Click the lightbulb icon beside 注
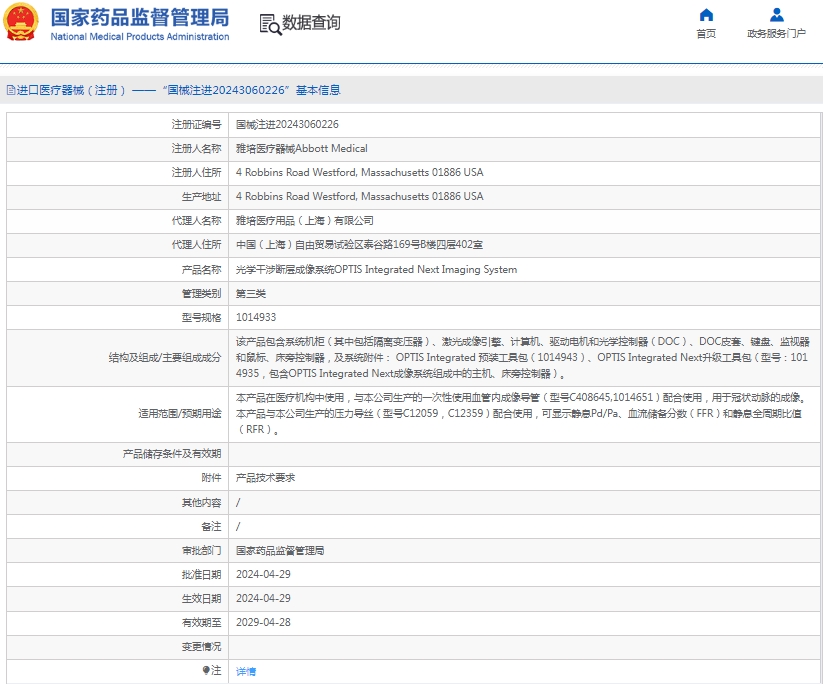This screenshot has height=684, width=823. click(x=207, y=672)
